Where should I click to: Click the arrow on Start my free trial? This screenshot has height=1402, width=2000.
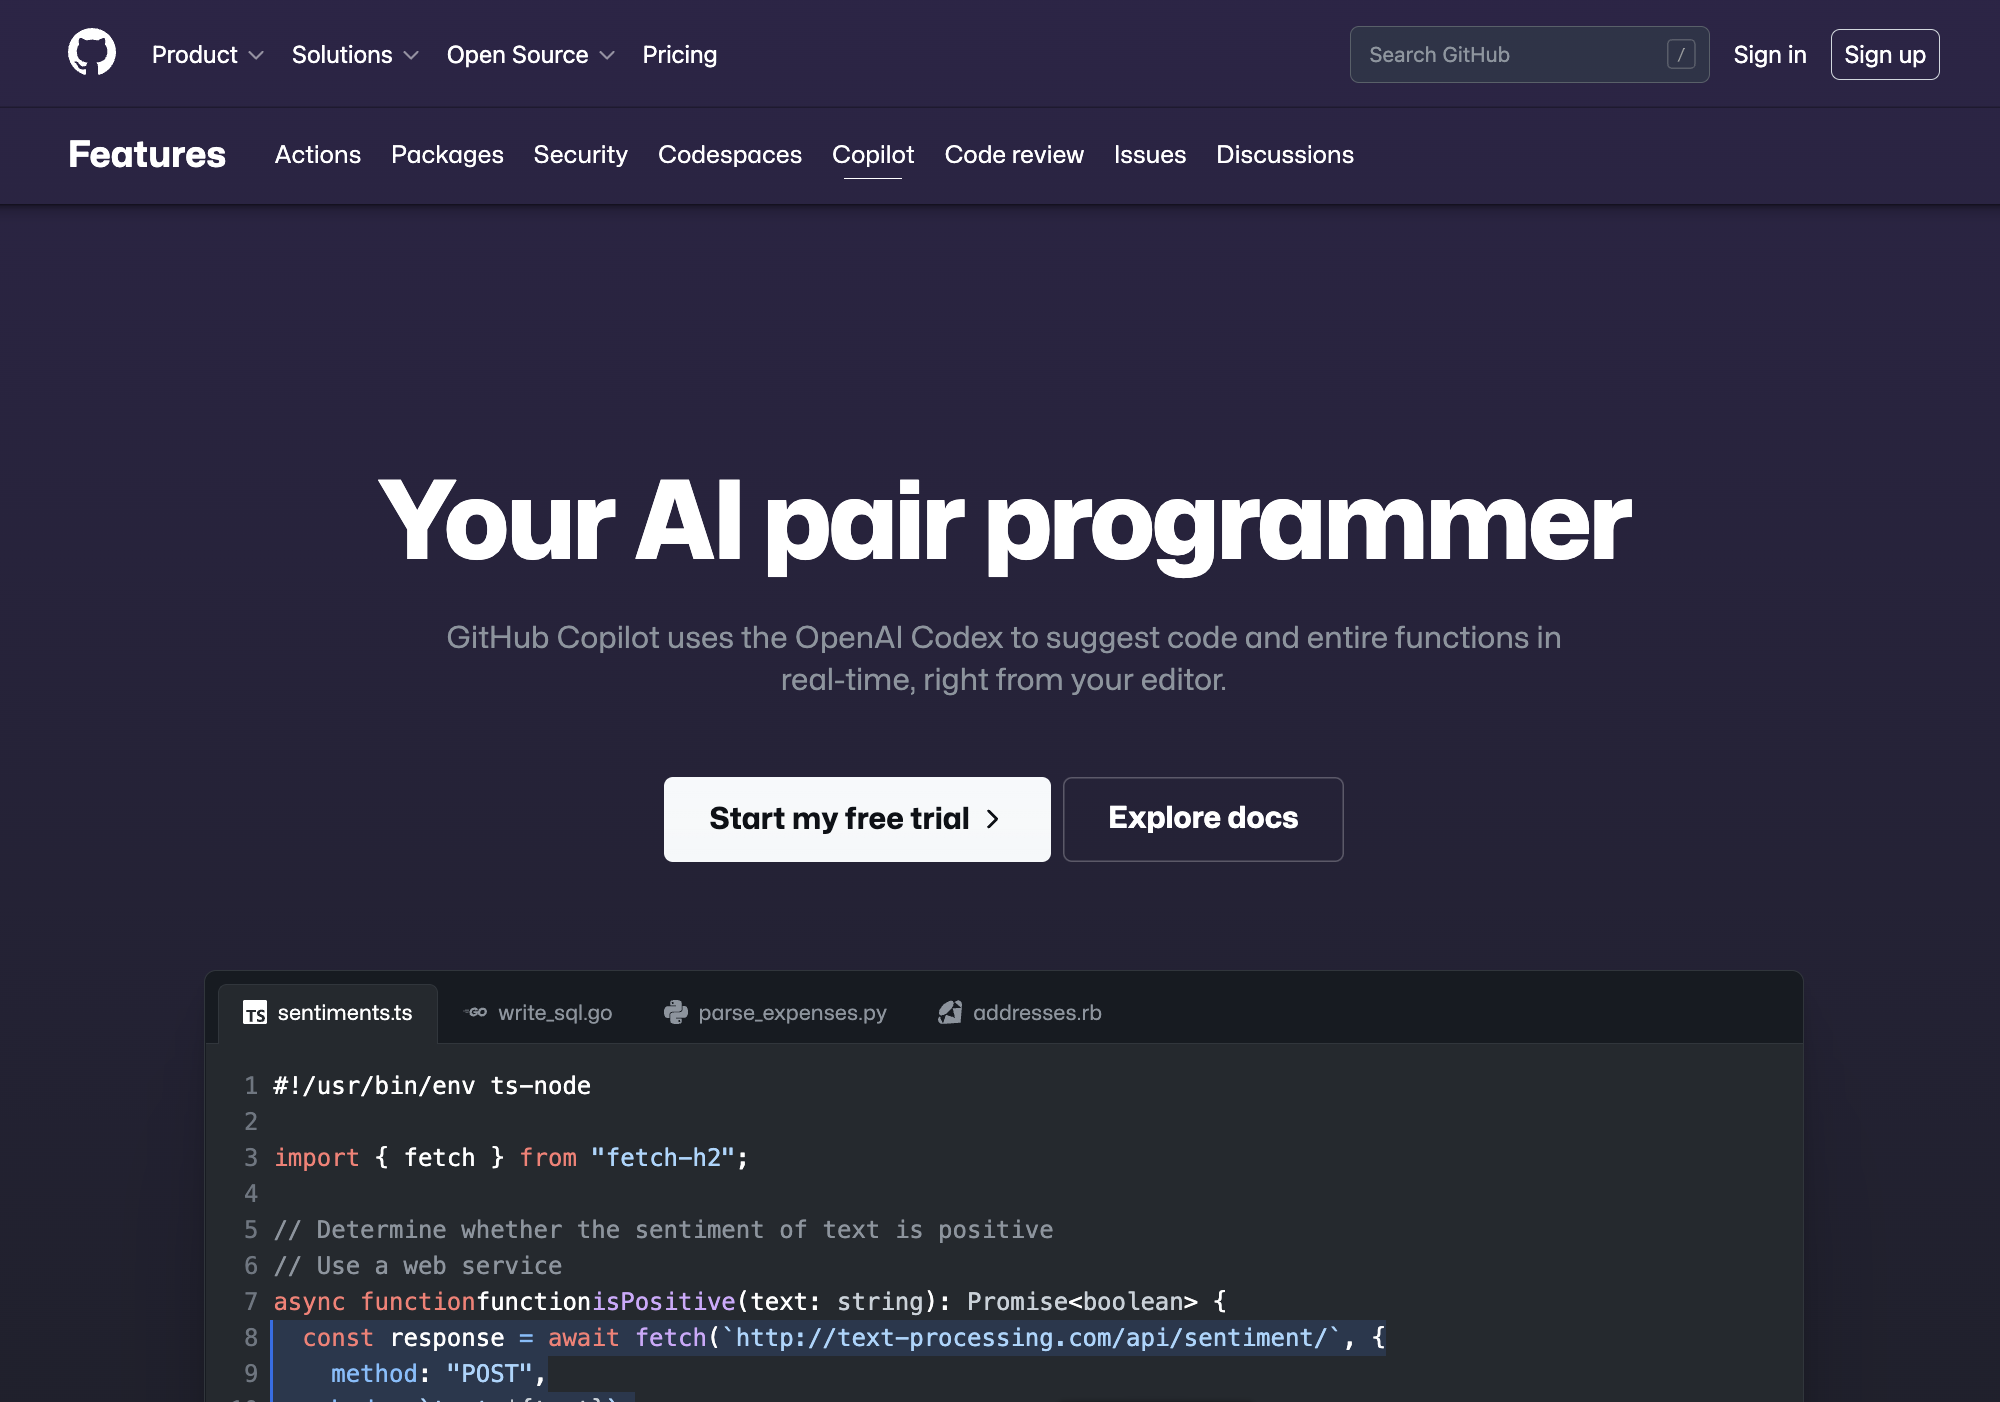click(x=993, y=819)
